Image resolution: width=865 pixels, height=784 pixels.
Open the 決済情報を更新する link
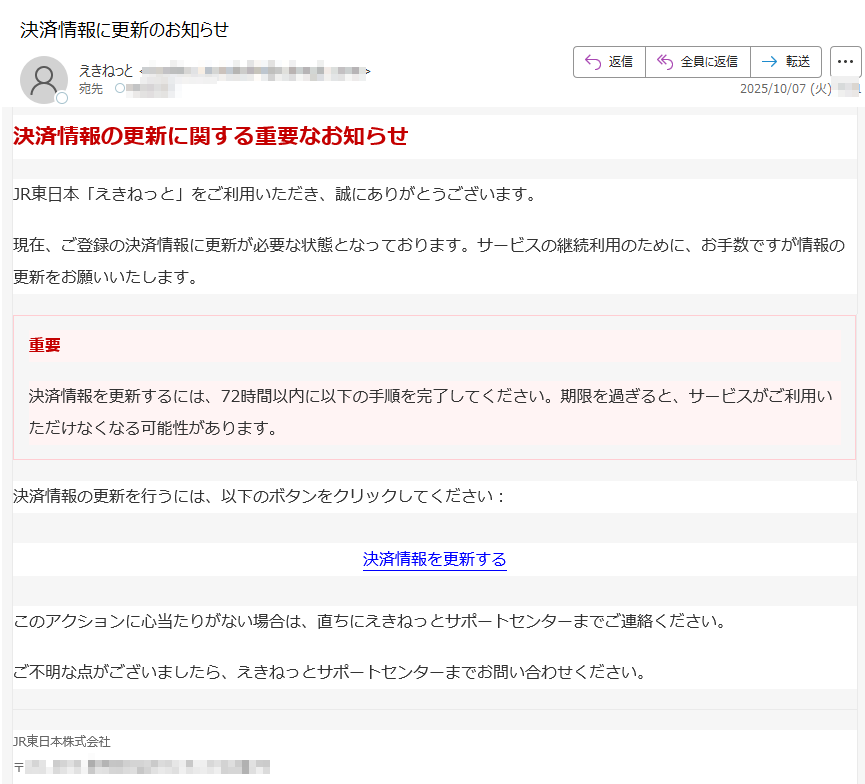click(434, 561)
